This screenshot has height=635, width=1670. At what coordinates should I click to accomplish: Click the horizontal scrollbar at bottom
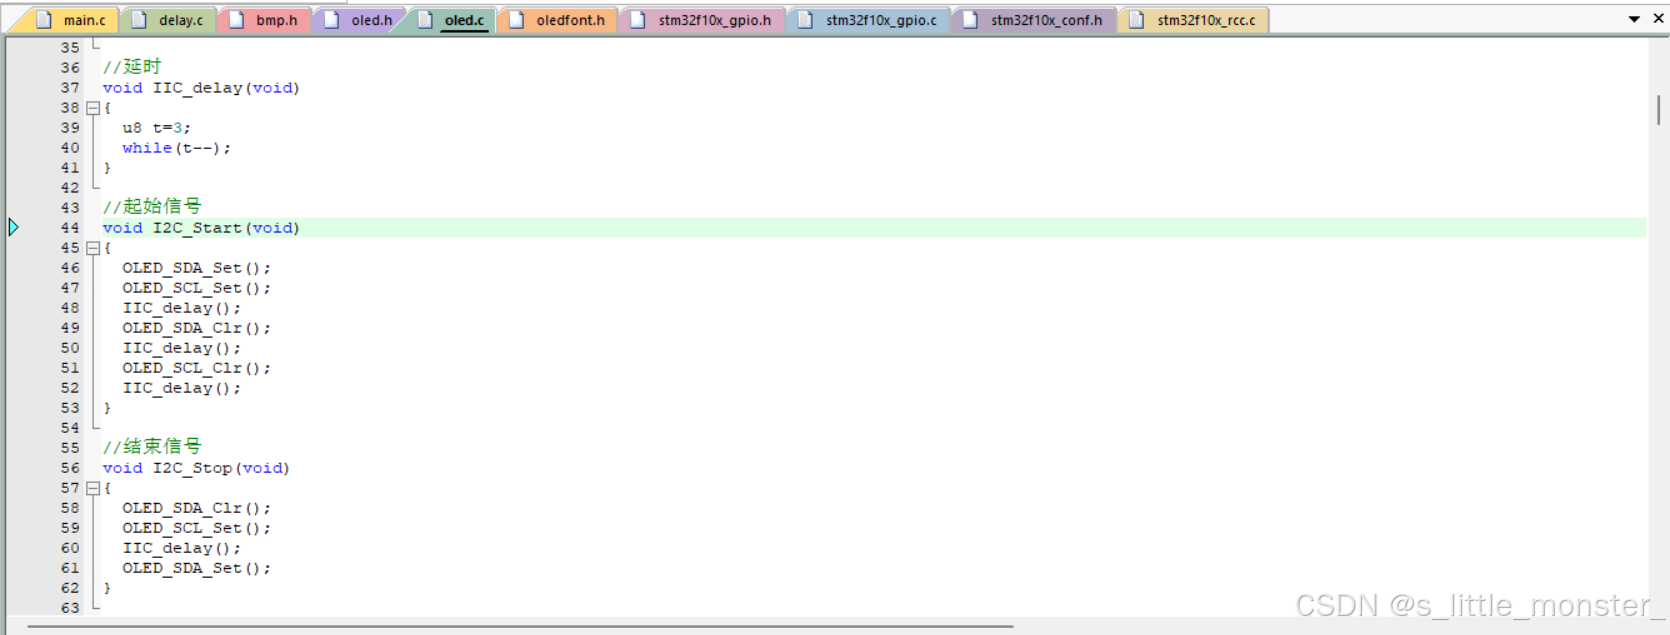click(x=520, y=627)
